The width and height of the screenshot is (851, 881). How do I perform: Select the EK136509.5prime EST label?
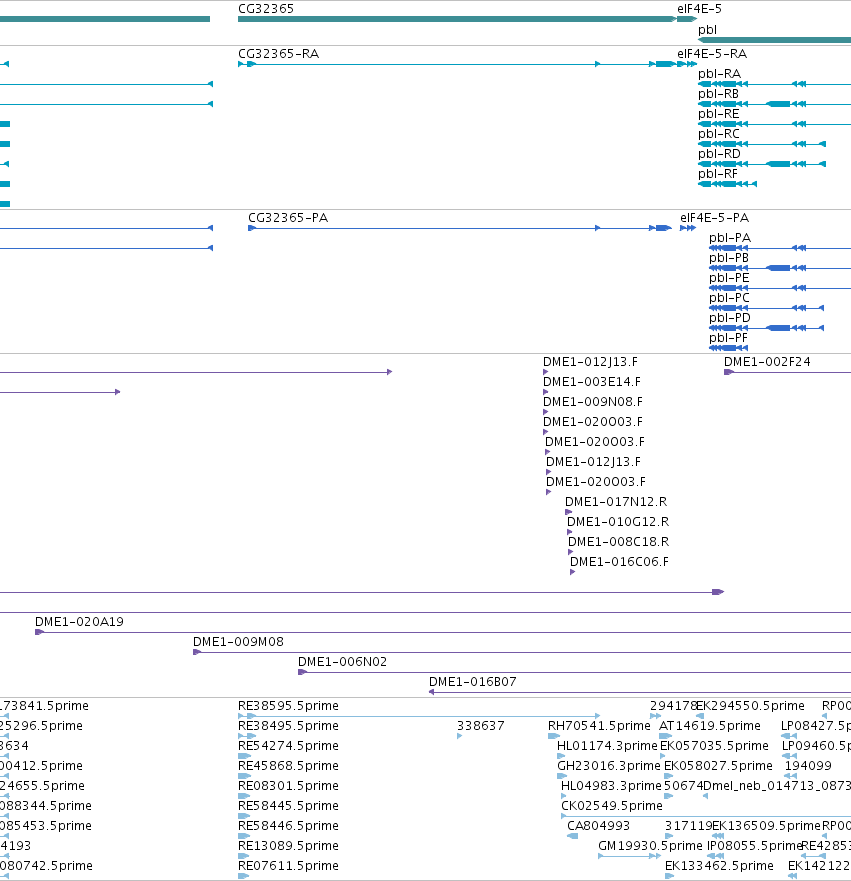click(x=766, y=826)
